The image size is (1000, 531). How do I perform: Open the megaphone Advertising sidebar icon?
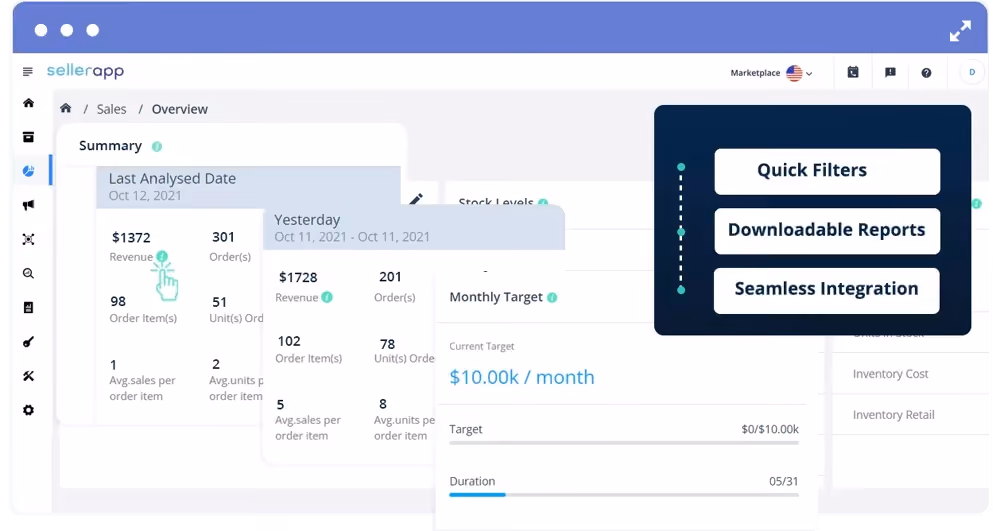coord(29,205)
